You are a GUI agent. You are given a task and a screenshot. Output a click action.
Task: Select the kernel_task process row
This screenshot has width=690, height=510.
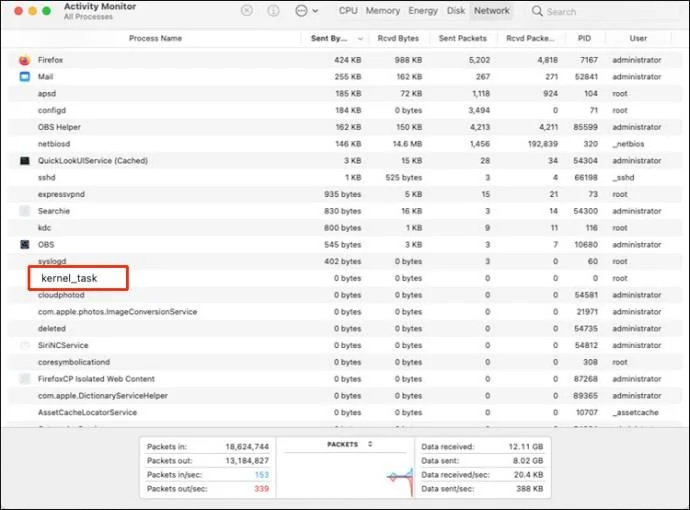pos(345,278)
